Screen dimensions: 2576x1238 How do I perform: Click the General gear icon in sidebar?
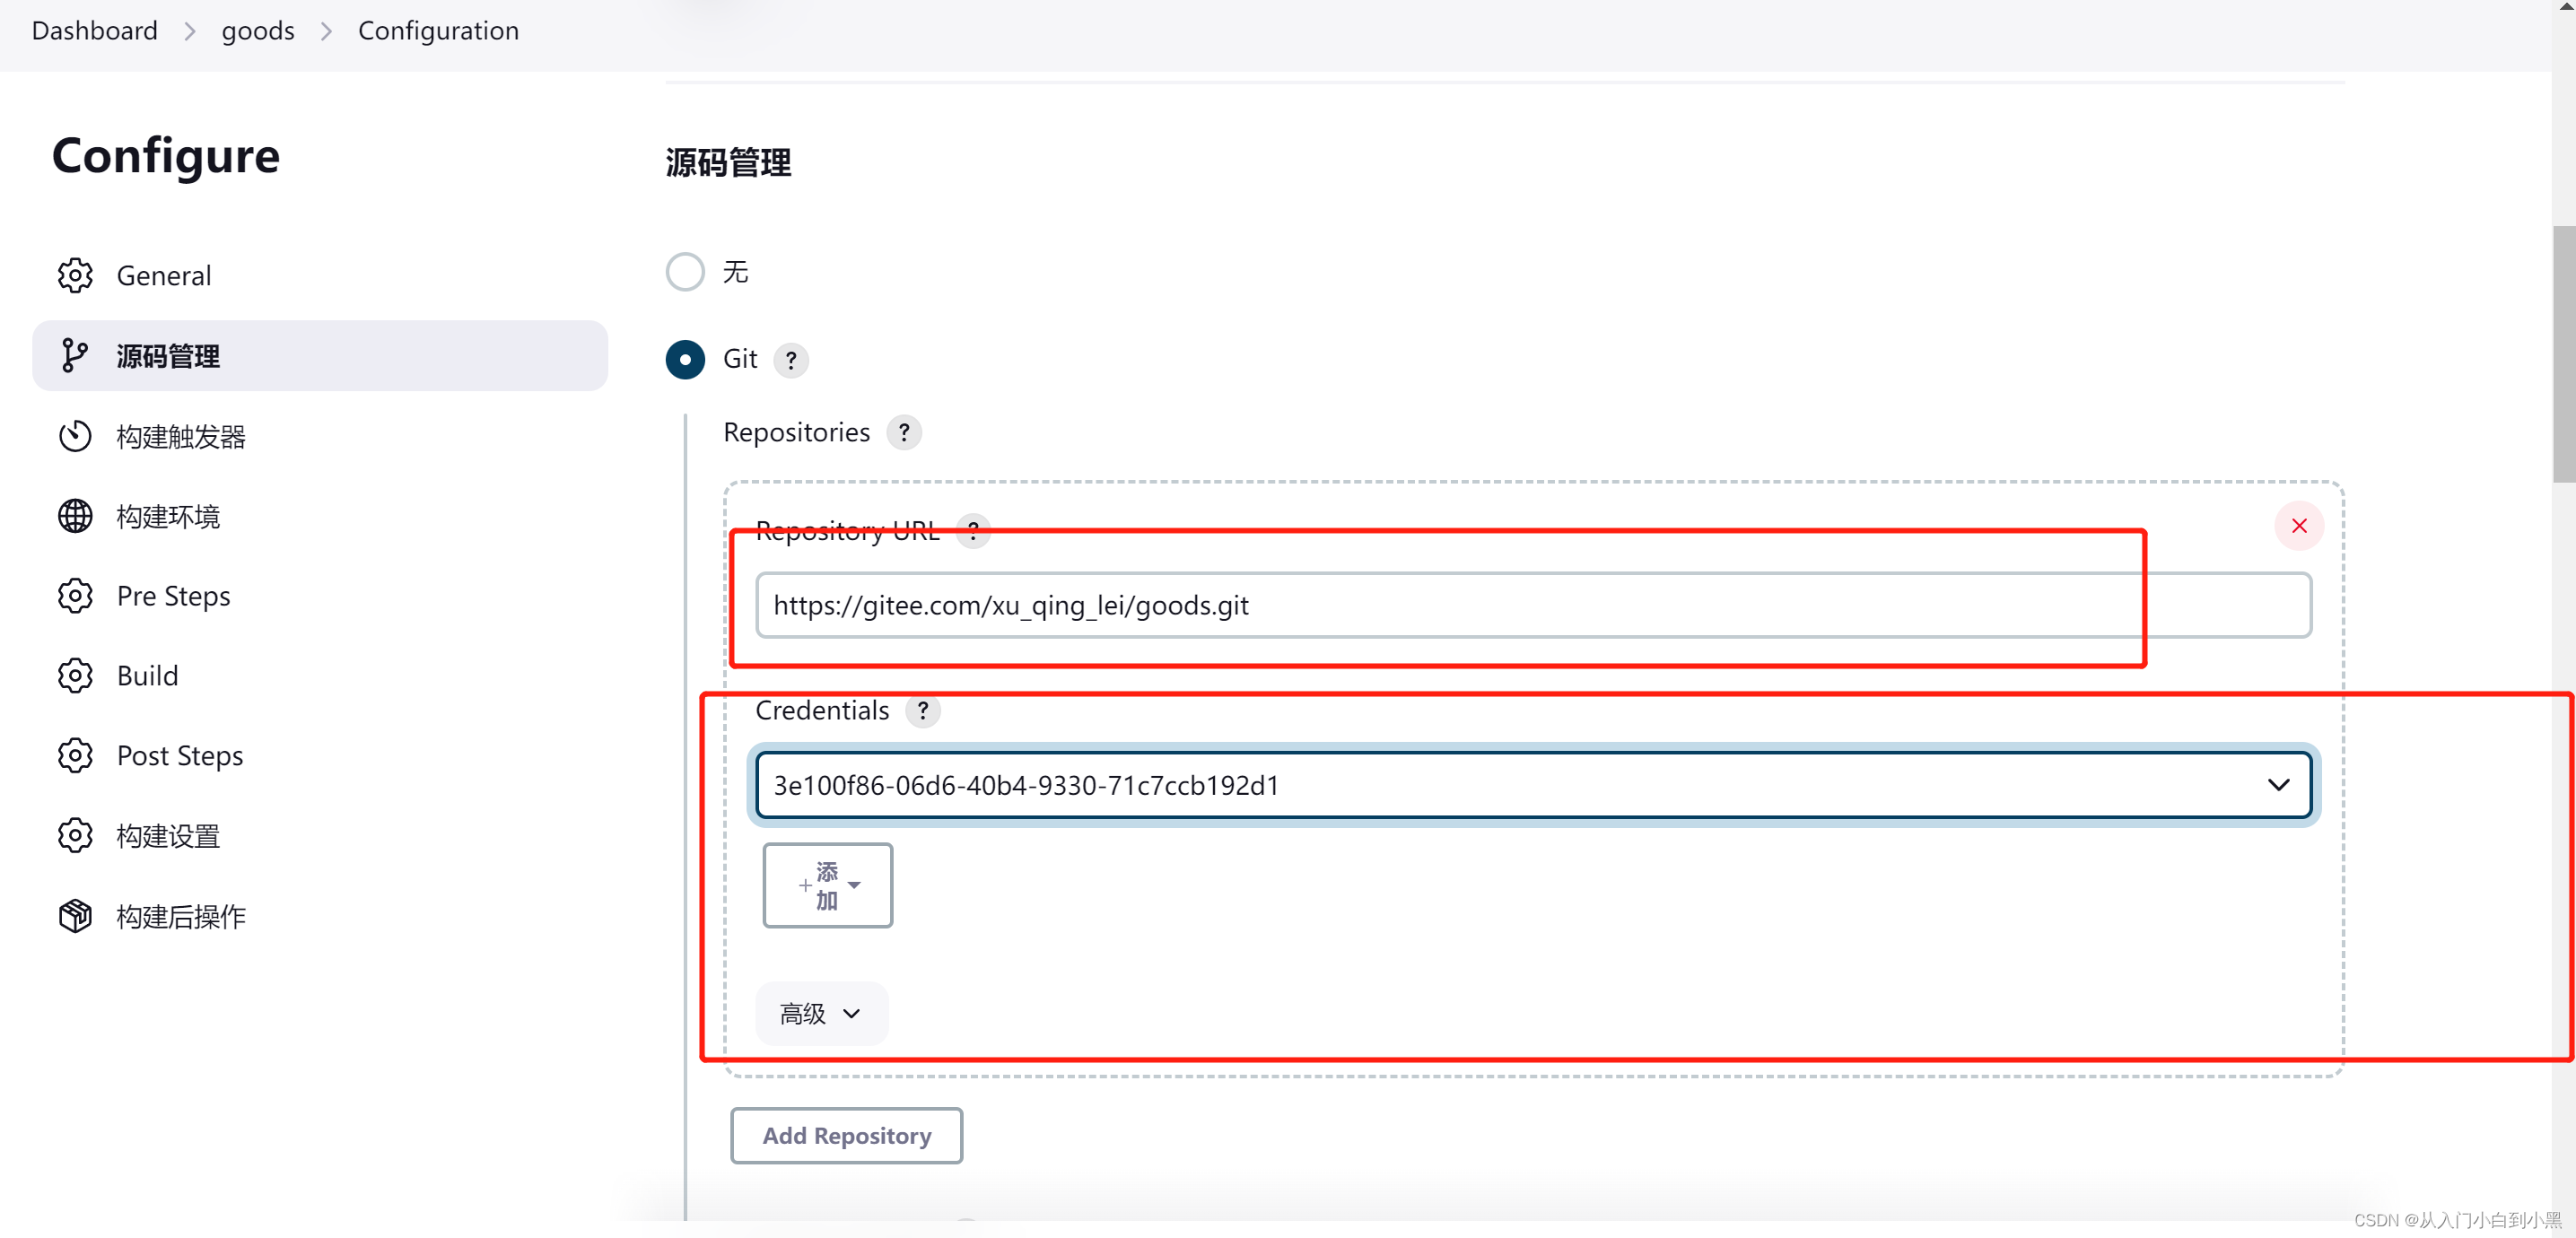pyautogui.click(x=75, y=275)
